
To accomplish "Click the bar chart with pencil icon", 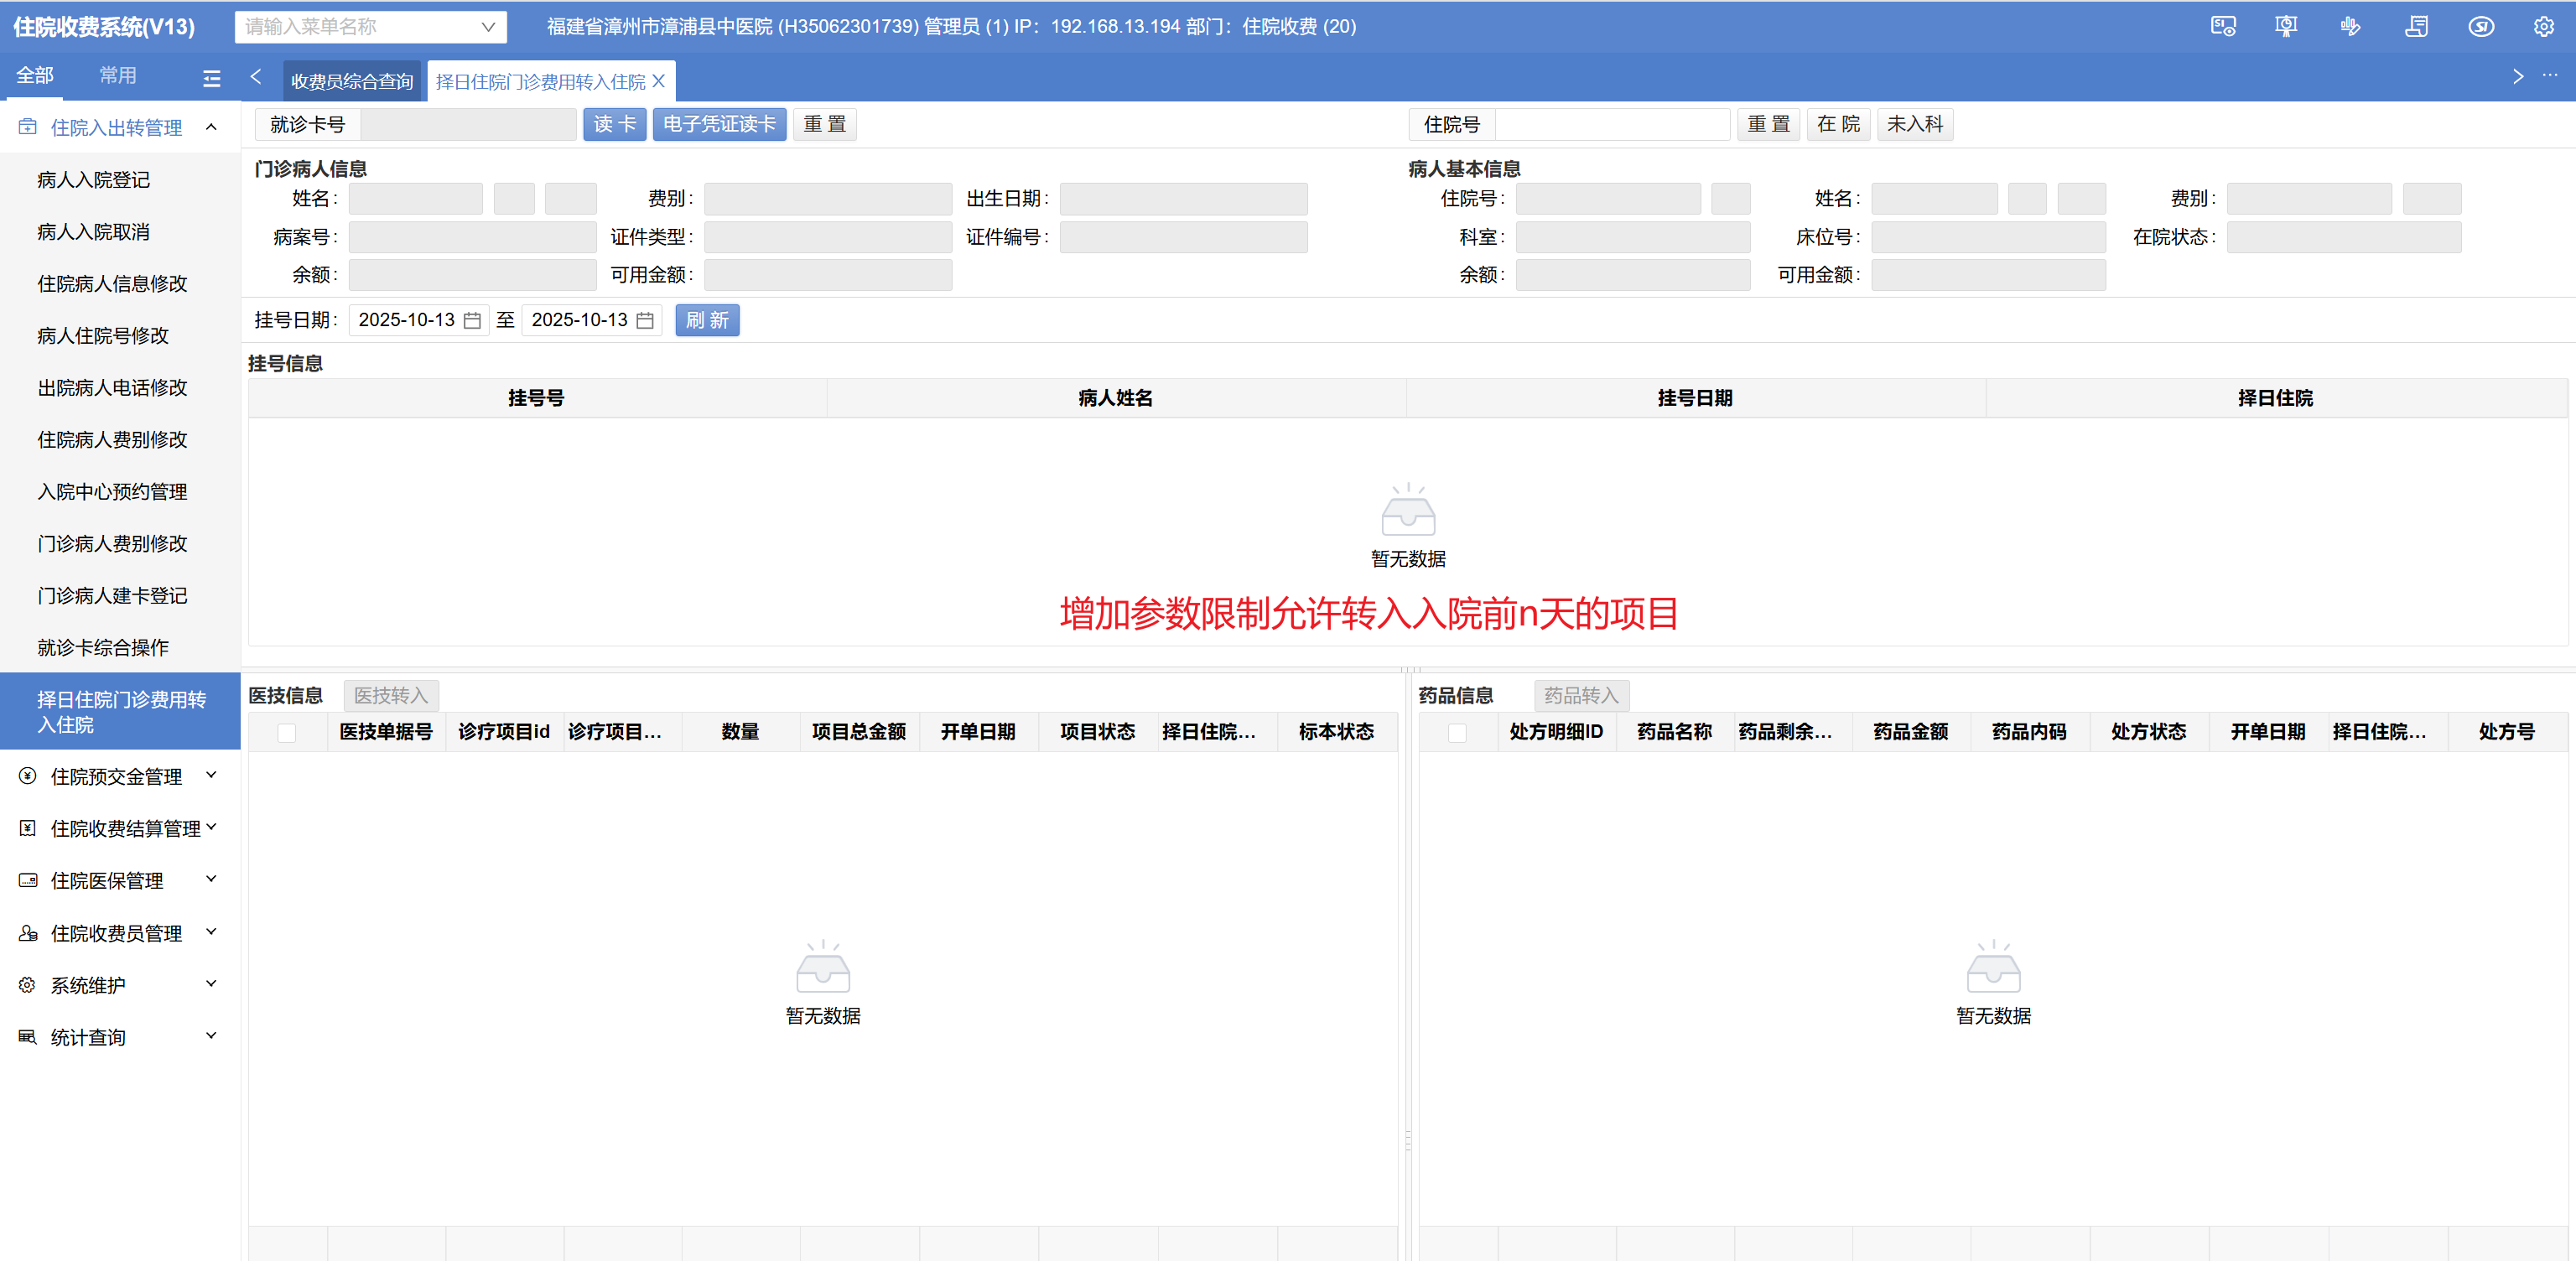I will [2351, 27].
